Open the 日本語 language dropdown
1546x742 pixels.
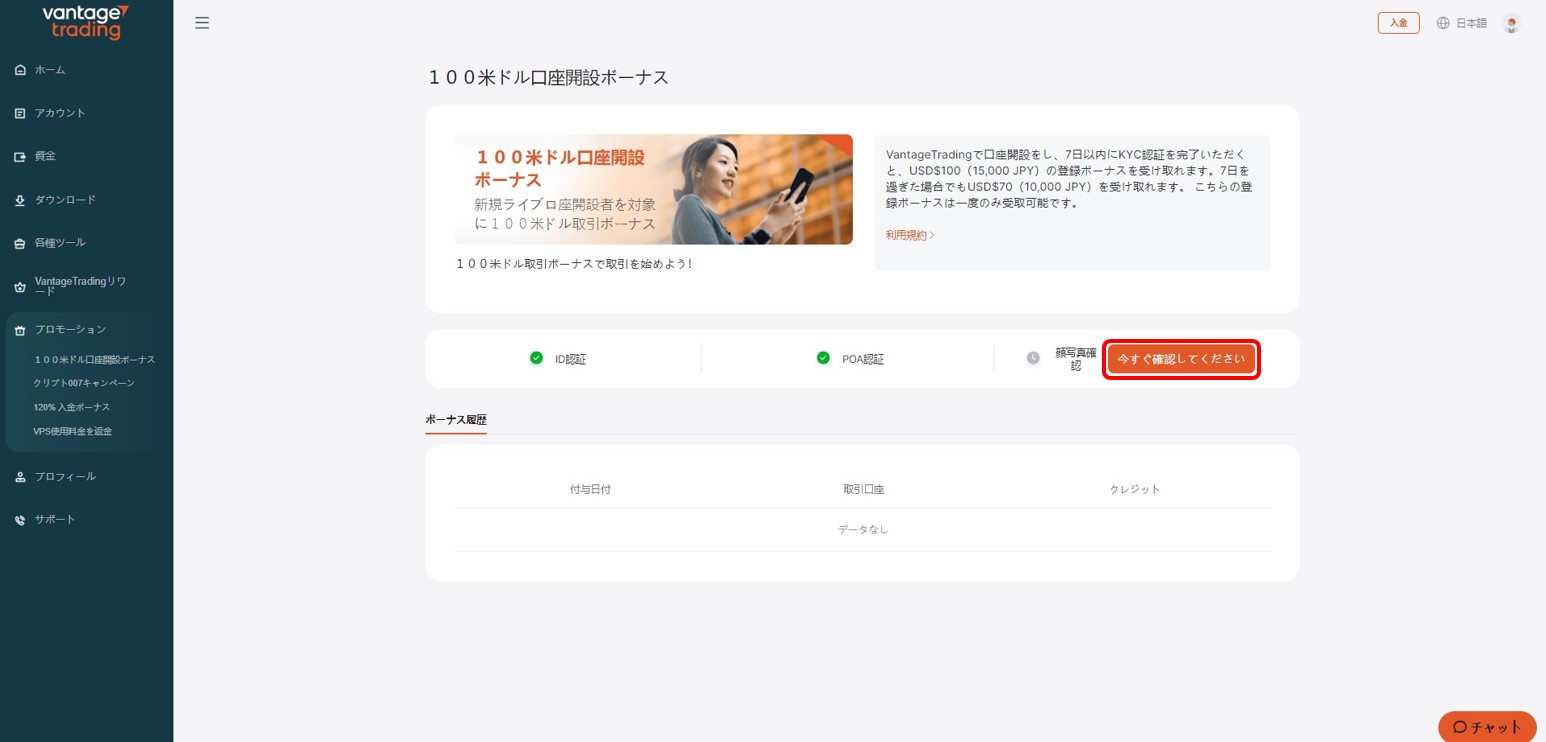[1471, 23]
